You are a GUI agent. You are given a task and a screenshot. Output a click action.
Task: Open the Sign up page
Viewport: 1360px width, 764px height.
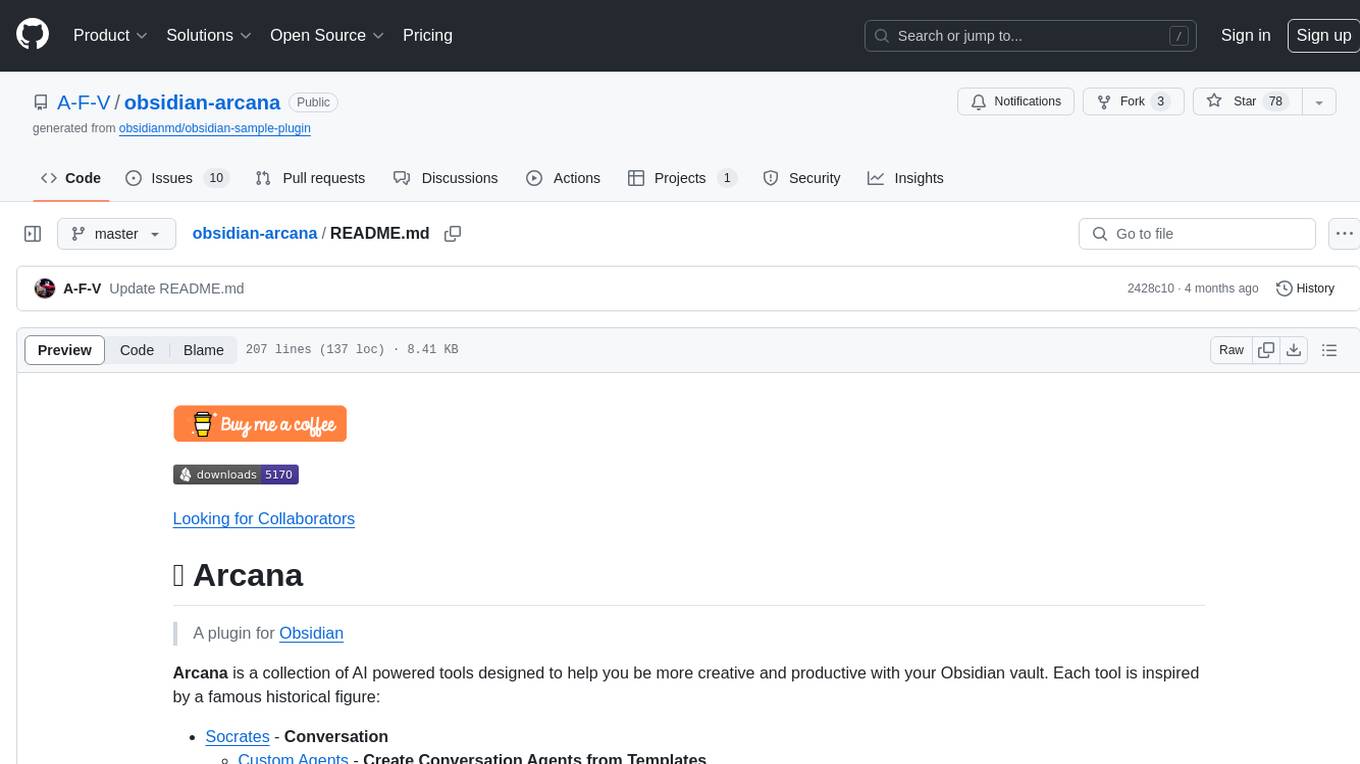tap(1323, 35)
